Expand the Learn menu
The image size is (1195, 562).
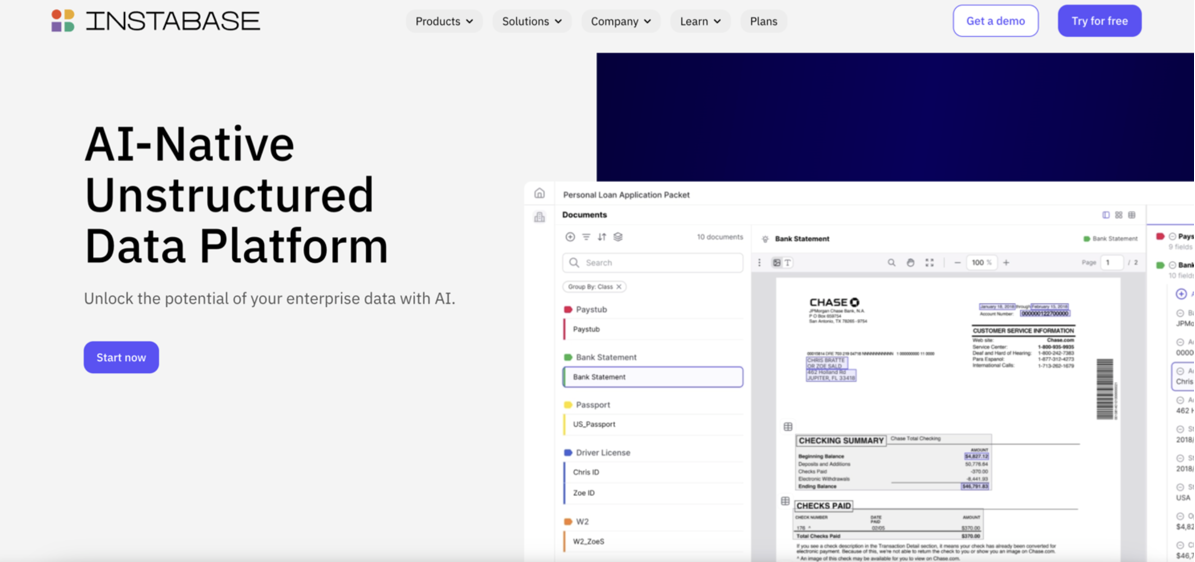point(700,21)
